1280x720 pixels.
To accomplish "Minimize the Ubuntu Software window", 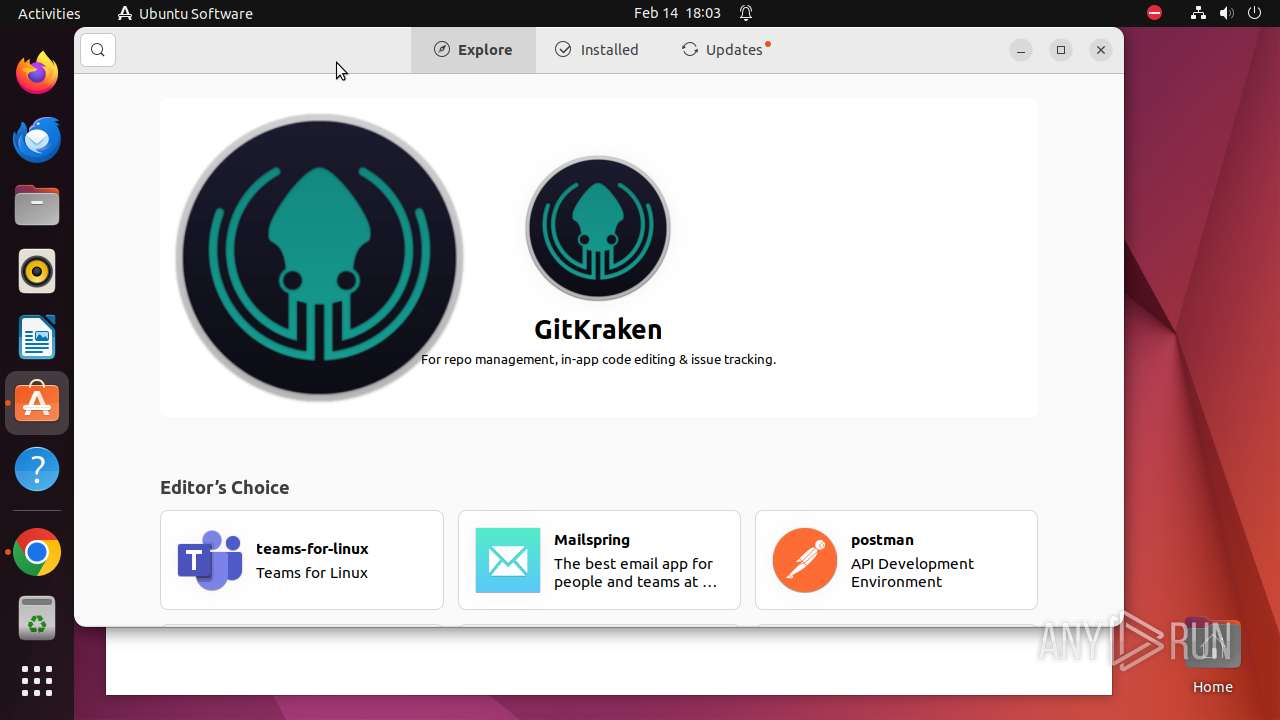I will (x=1020, y=50).
